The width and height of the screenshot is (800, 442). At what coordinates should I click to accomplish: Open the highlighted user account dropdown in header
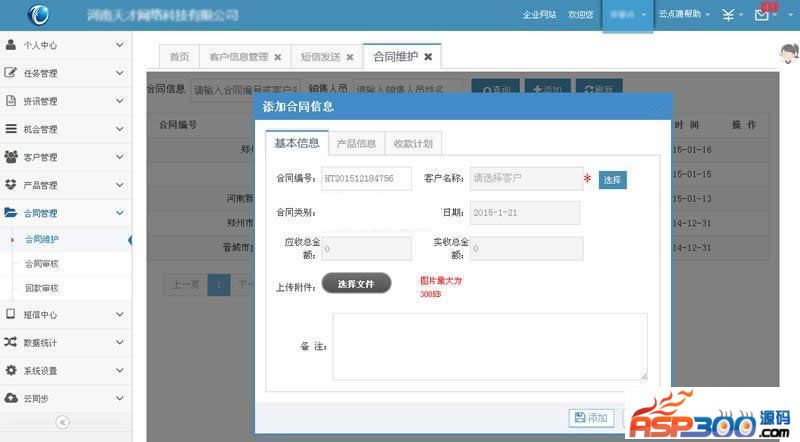[628, 15]
